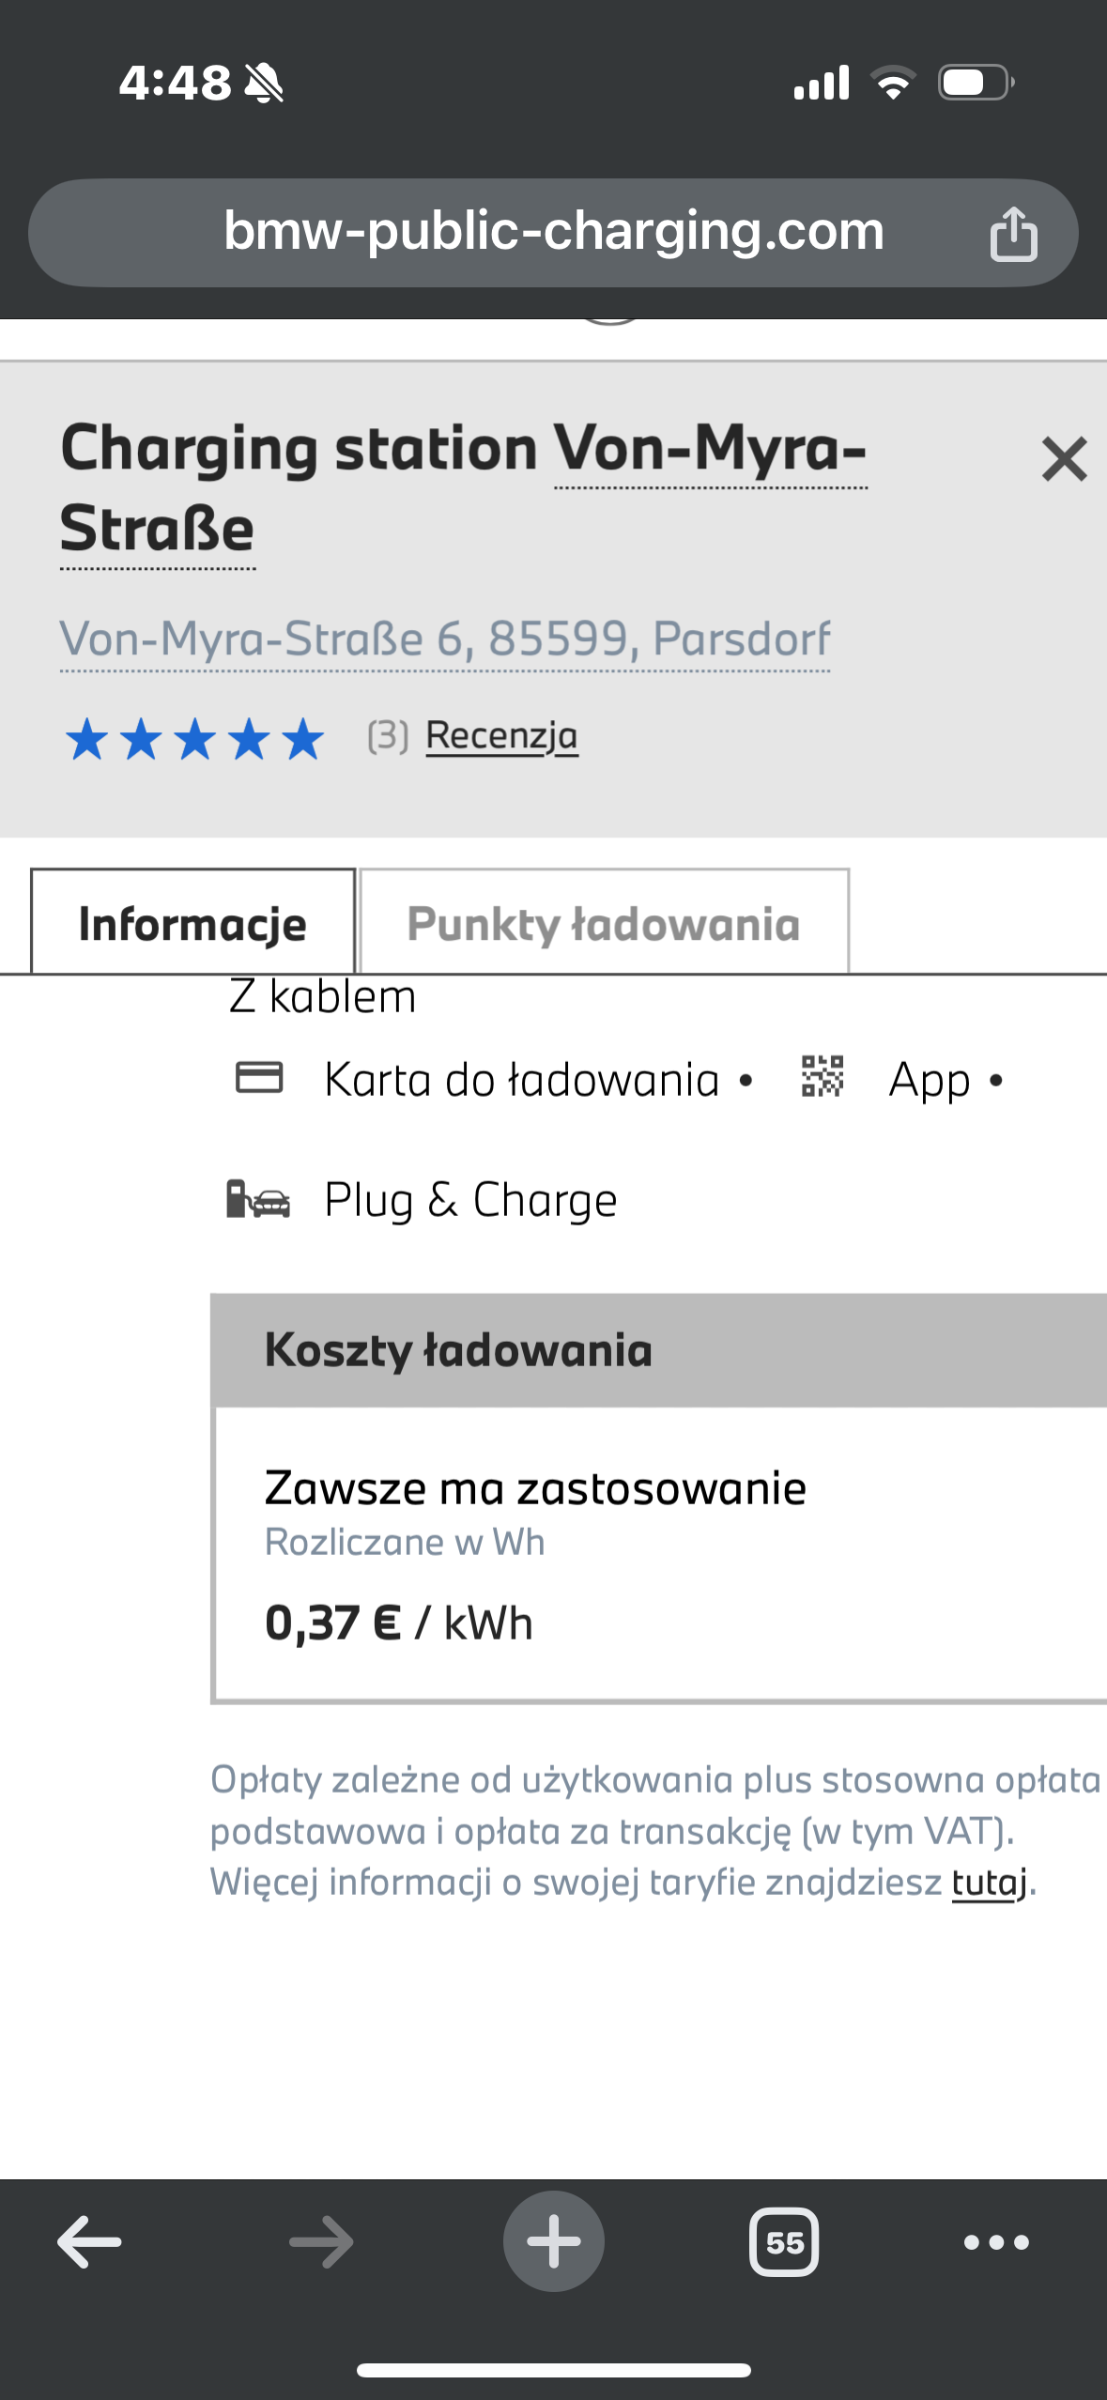Tap the bmw-public-charging.com address bar
Viewport: 1107px width, 2400px height.
pos(553,233)
